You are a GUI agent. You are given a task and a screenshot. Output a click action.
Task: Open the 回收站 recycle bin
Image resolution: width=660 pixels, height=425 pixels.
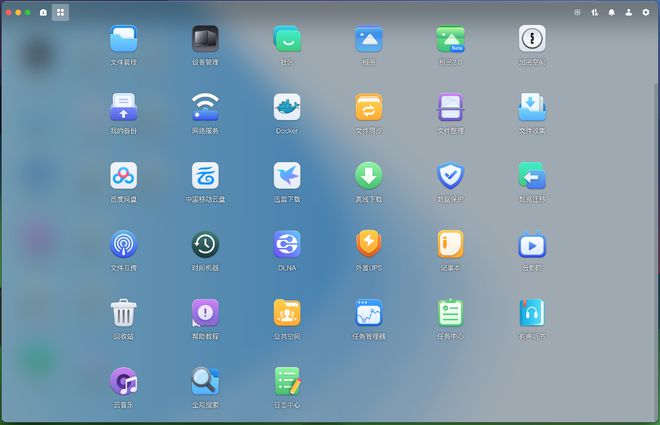click(x=123, y=313)
